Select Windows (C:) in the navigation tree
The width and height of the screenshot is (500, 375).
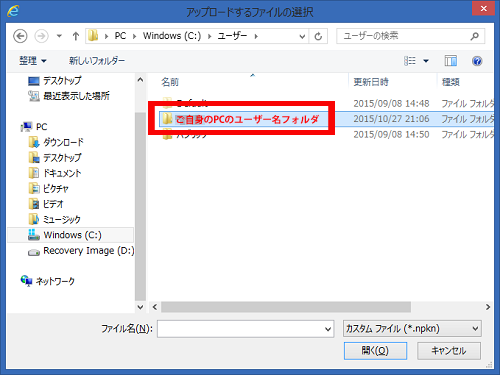coord(71,235)
